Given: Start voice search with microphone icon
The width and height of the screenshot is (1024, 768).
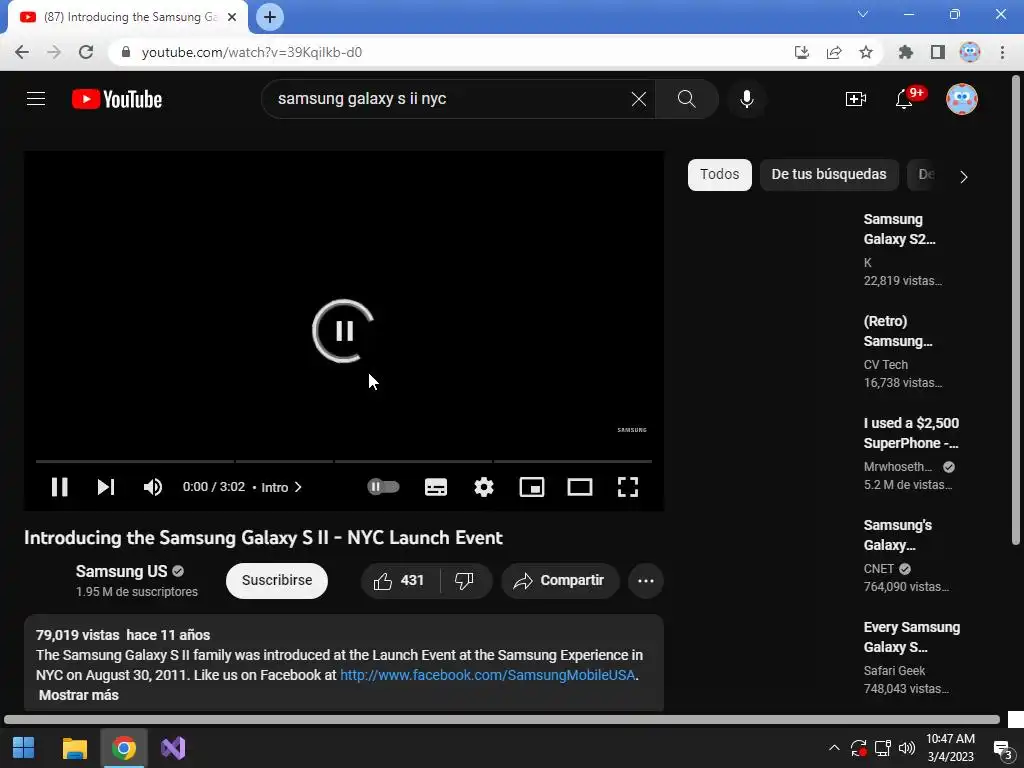Looking at the screenshot, I should pos(746,99).
